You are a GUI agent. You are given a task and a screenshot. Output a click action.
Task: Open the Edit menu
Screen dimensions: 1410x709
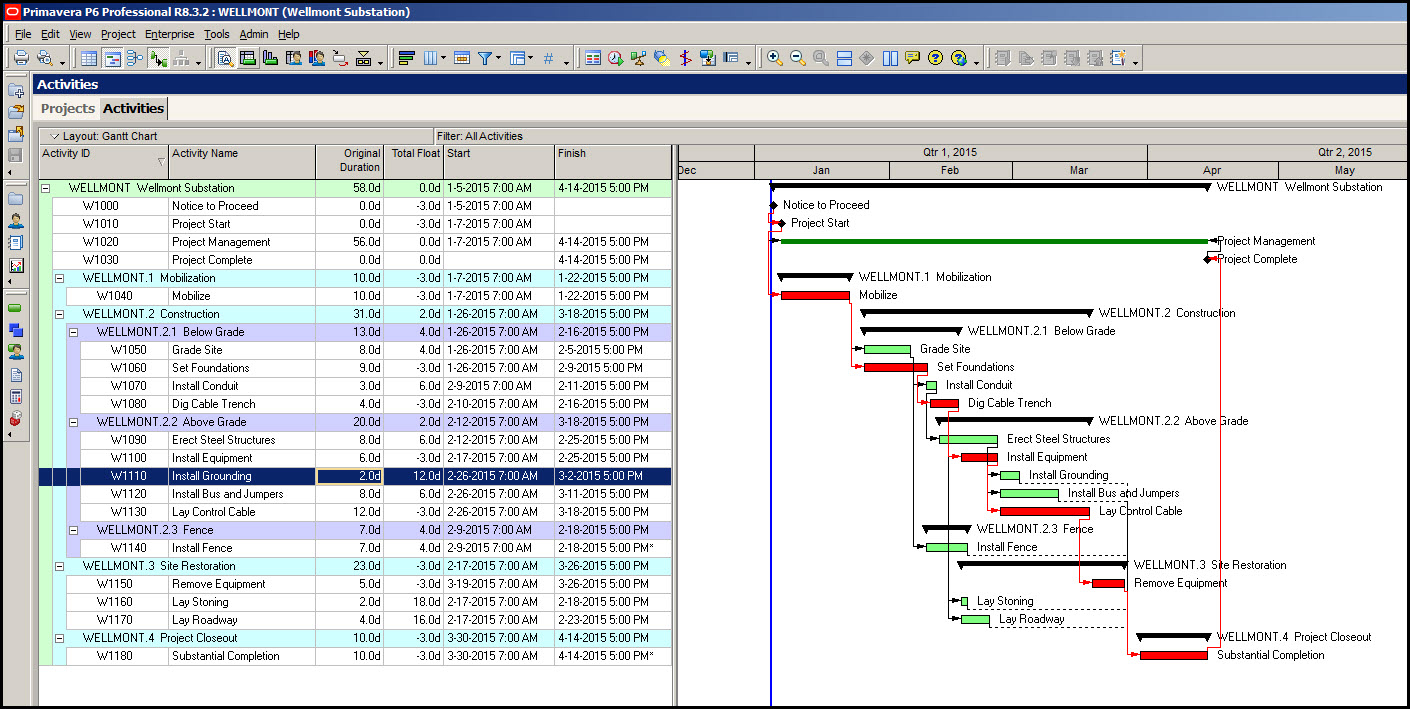pos(50,34)
